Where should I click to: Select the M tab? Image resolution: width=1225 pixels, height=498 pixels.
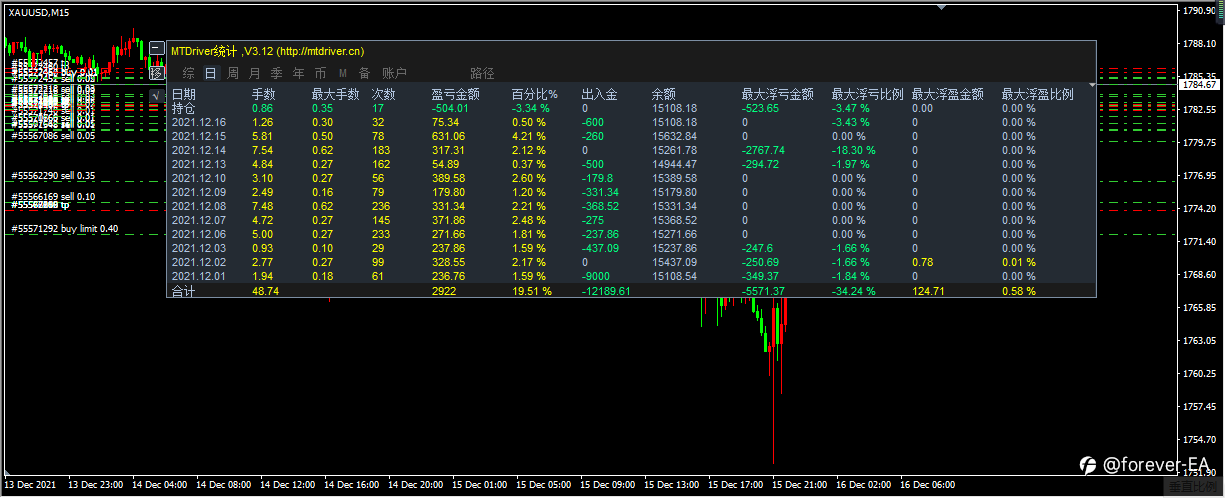(343, 73)
